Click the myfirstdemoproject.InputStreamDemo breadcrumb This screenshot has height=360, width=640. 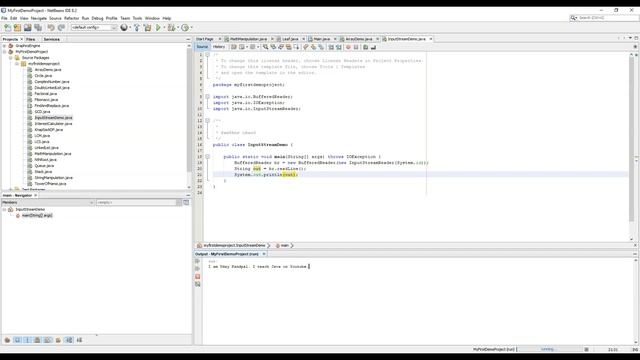pyautogui.click(x=234, y=245)
